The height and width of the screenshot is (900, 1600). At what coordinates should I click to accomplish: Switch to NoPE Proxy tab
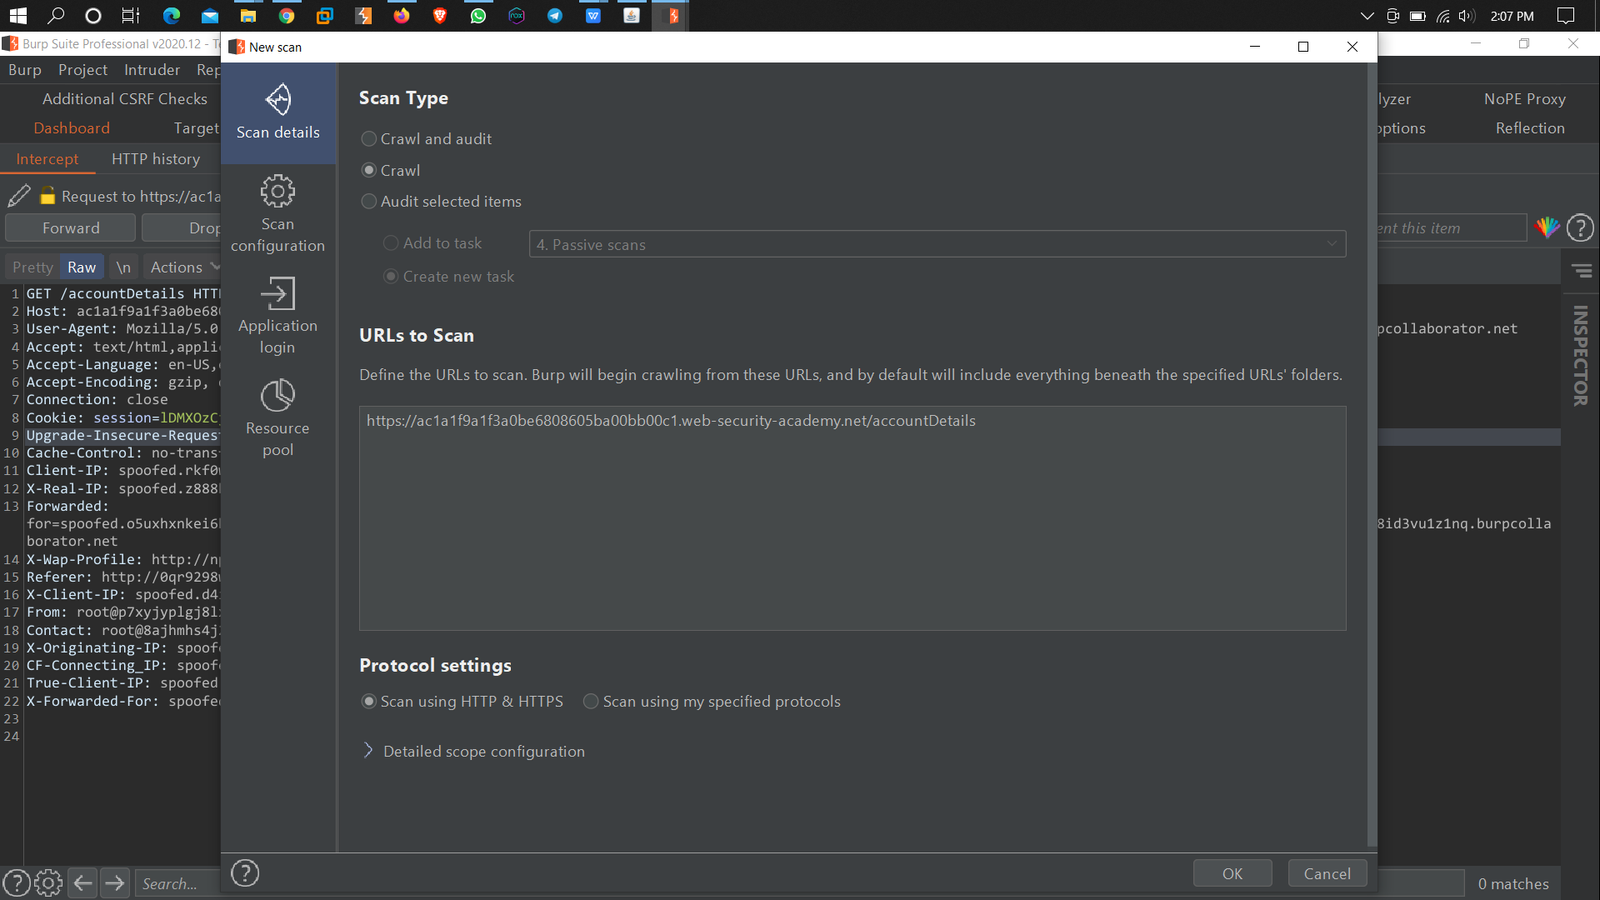pyautogui.click(x=1525, y=99)
